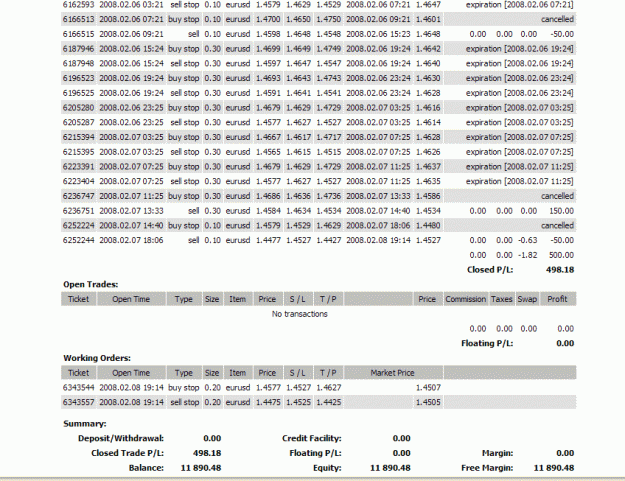
Task: Click the Free Margin value 11 890.48
Action: click(x=554, y=468)
